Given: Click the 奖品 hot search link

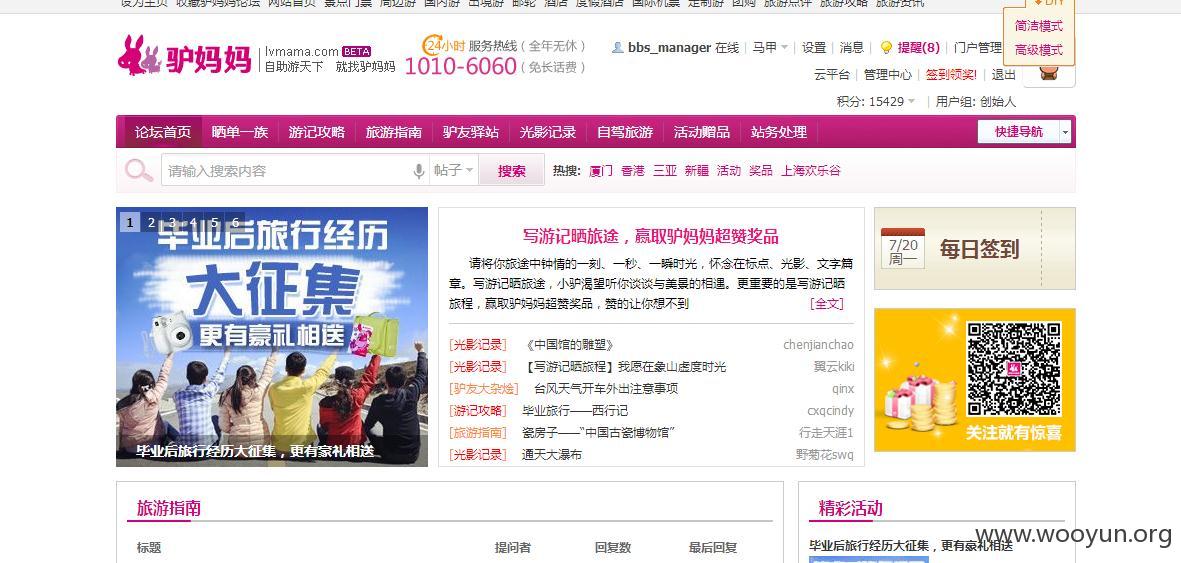Looking at the screenshot, I should click(x=761, y=170).
